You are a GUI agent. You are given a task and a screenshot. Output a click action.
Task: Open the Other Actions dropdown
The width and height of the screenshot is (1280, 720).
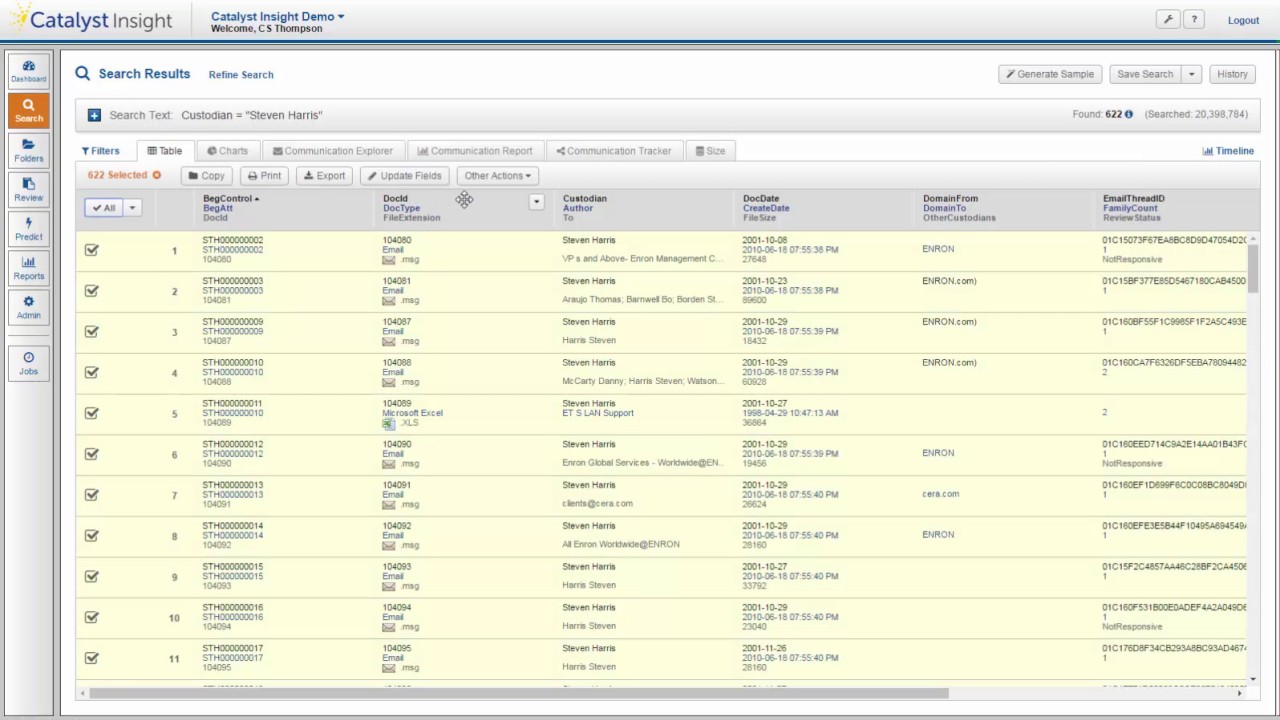click(498, 176)
